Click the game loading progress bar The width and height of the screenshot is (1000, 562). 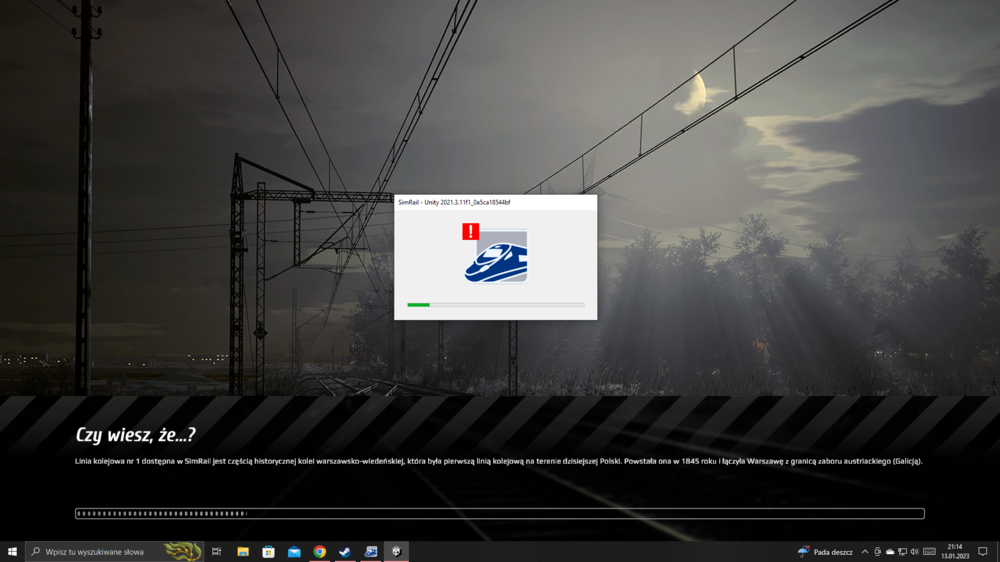coord(499,514)
